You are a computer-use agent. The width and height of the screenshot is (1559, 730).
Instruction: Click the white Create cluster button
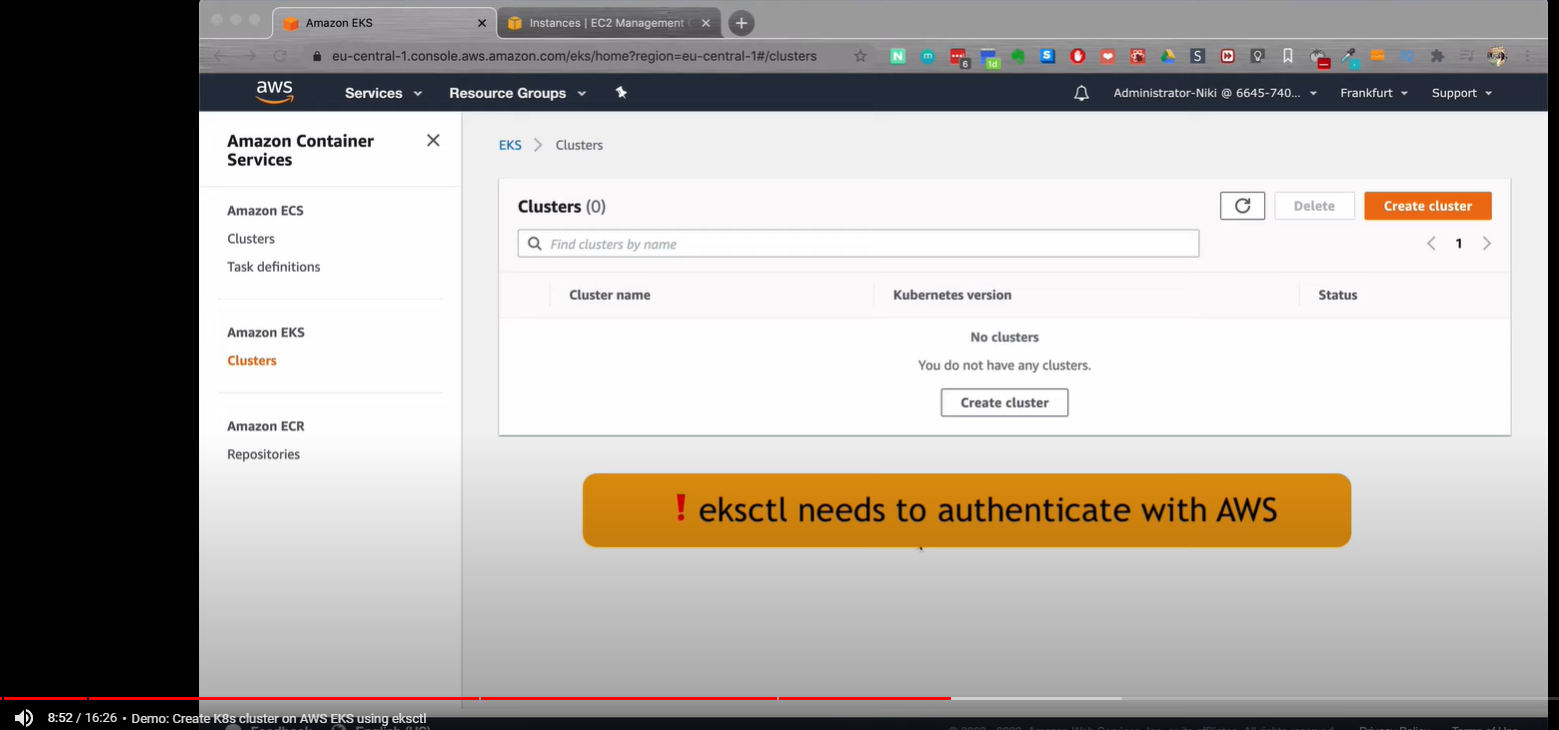1004,402
